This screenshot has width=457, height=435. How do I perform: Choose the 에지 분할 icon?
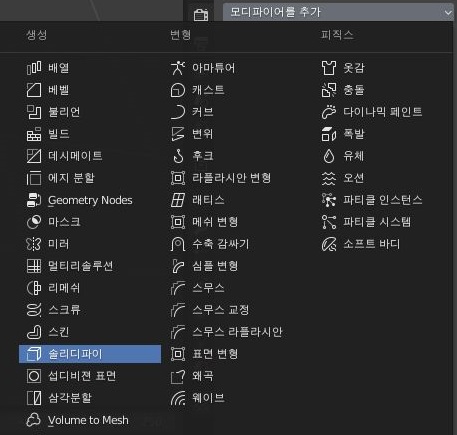tap(34, 178)
